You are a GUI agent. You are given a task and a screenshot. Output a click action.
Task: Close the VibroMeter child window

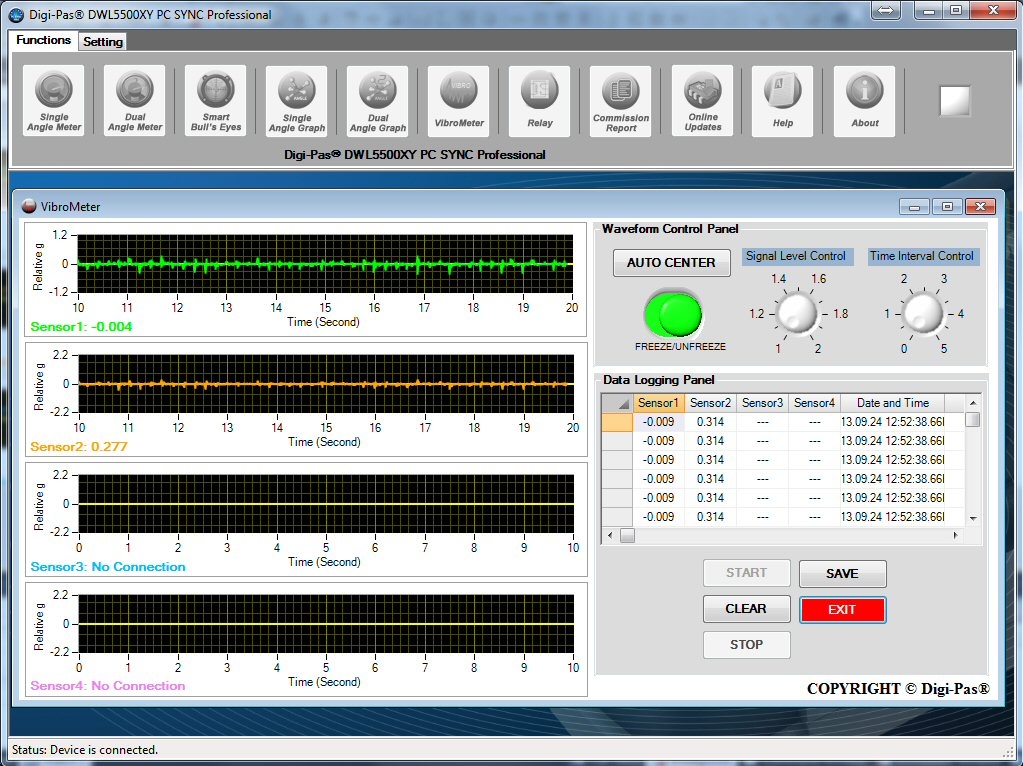(x=981, y=207)
